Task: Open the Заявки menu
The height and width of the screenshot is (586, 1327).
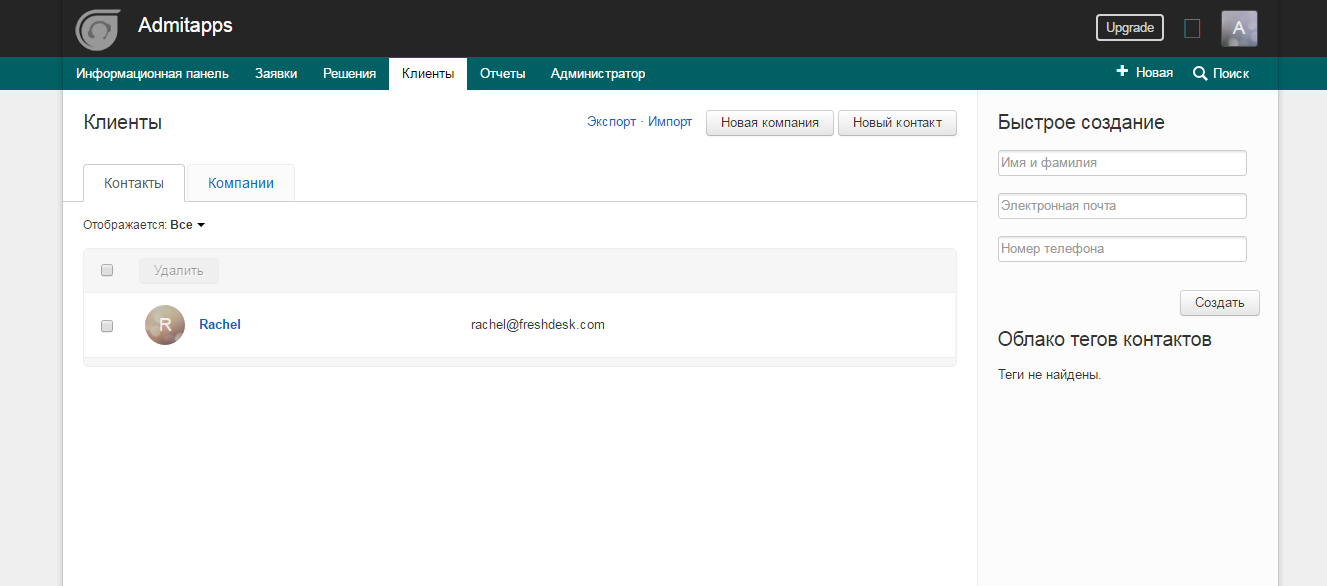Action: 276,73
